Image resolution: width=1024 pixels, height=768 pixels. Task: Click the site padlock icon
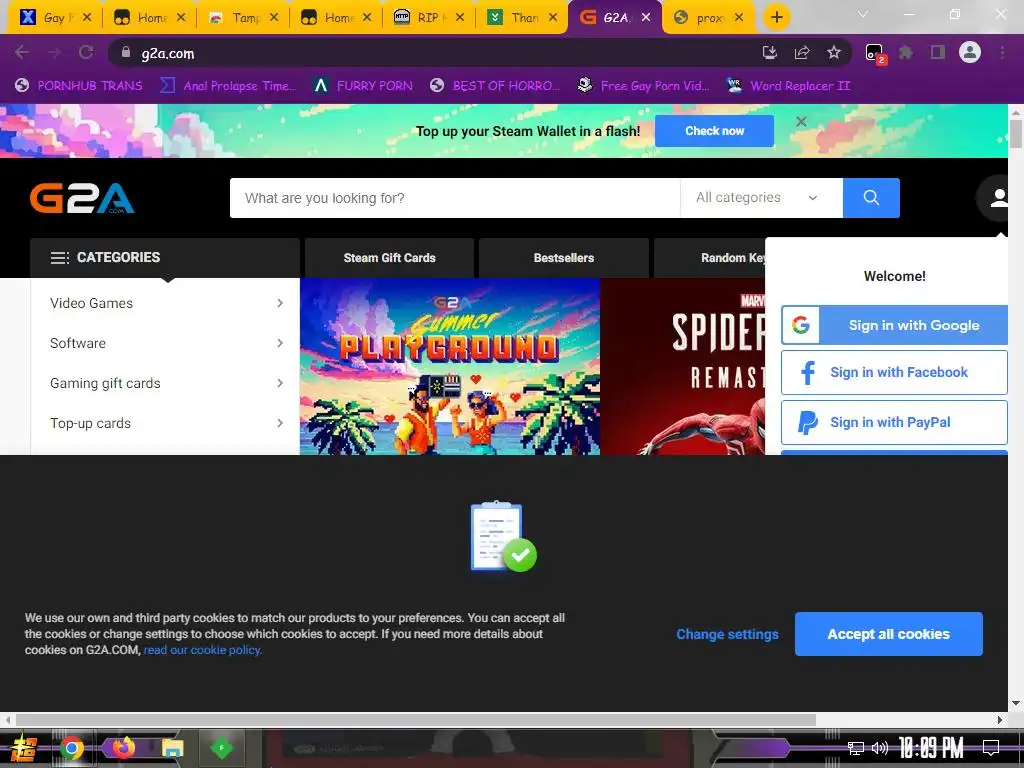(x=126, y=52)
